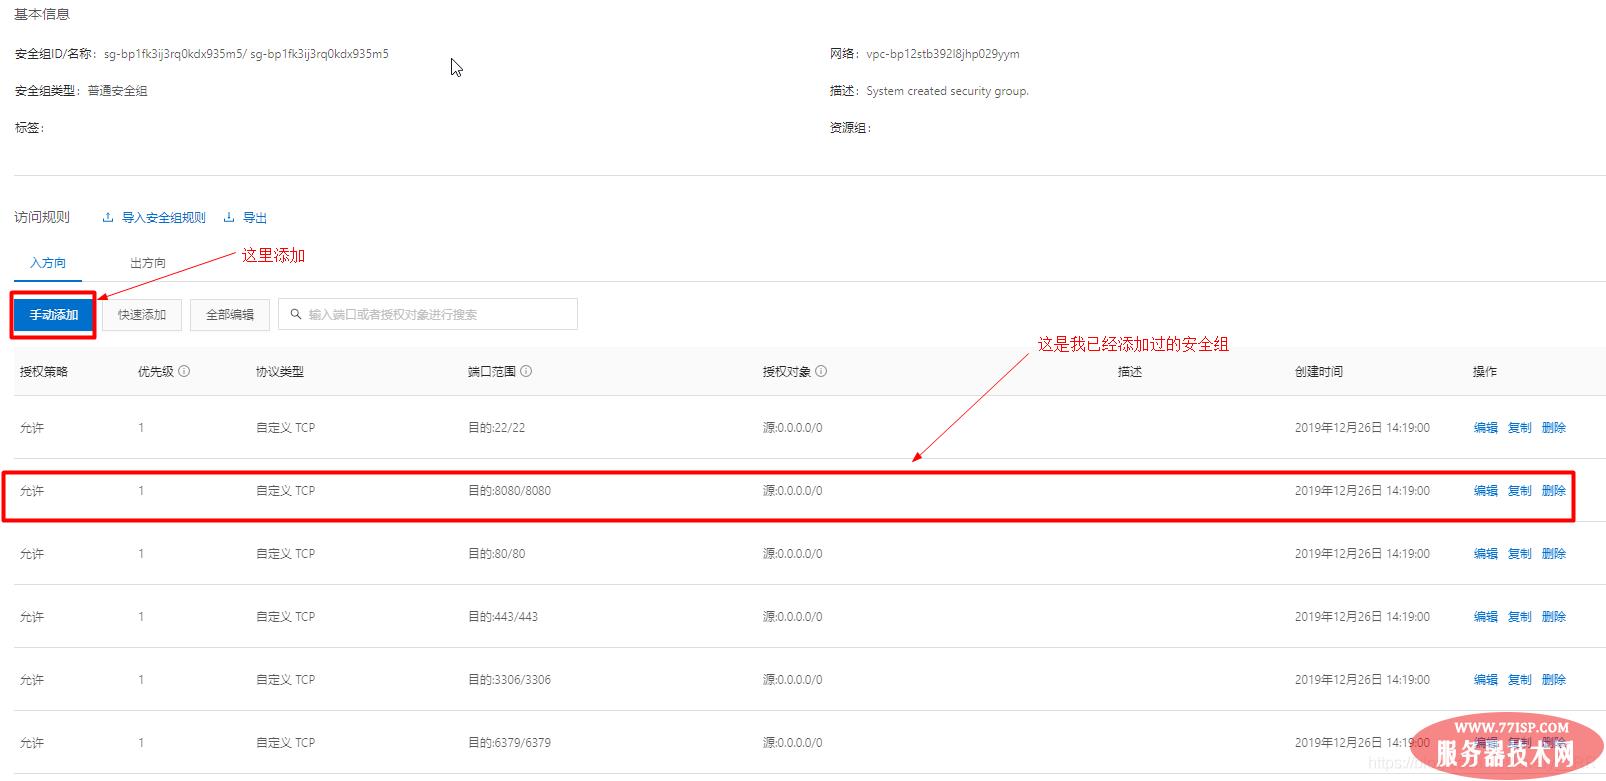The width and height of the screenshot is (1606, 781).
Task: Select the 目的:80/80 port range cell
Action: click(496, 554)
